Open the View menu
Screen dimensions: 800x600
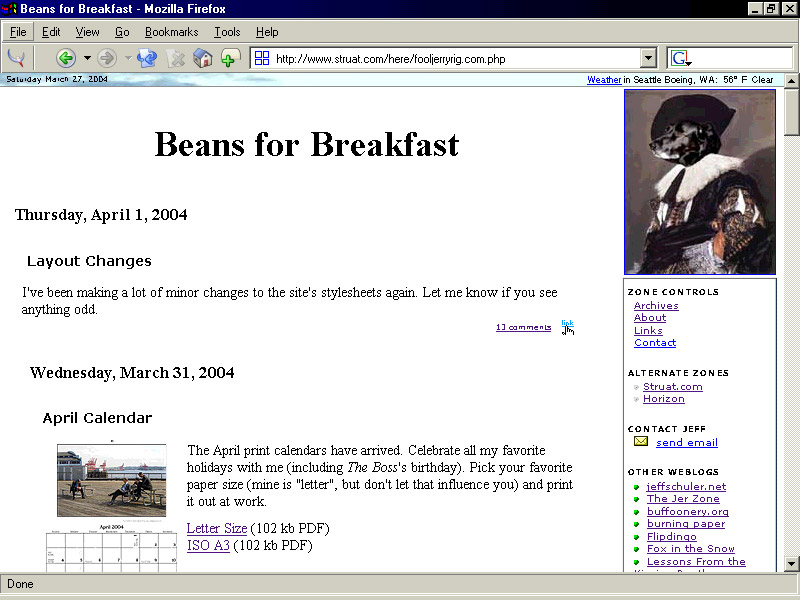coord(88,32)
